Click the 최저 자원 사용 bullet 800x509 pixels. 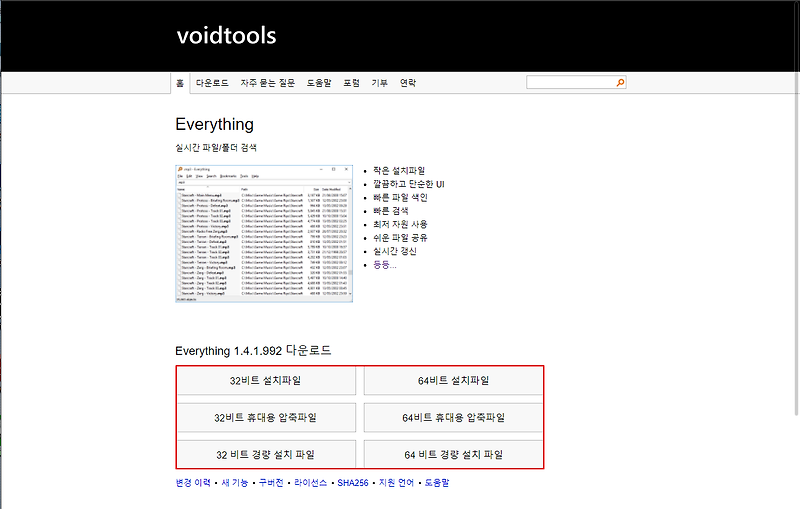[400, 224]
